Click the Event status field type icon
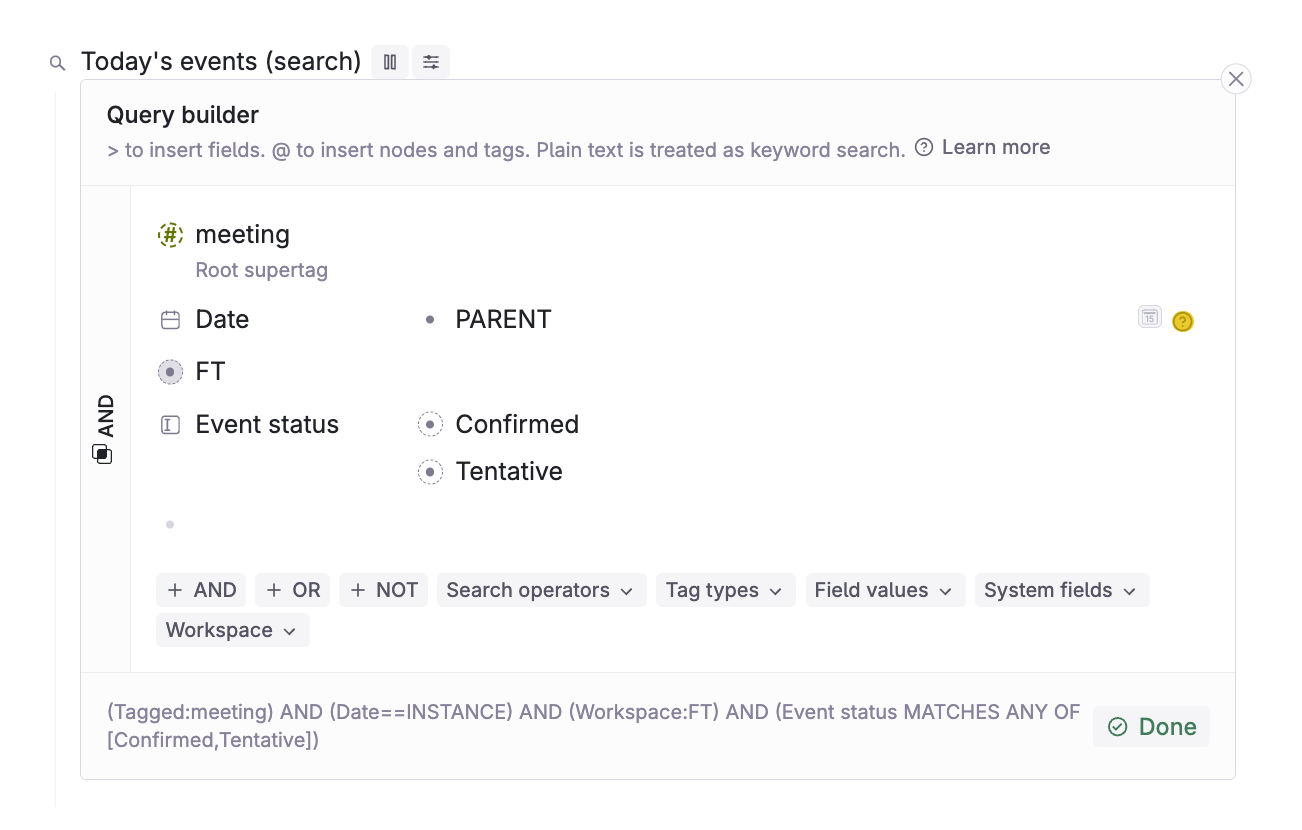This screenshot has width=1302, height=830. [171, 425]
